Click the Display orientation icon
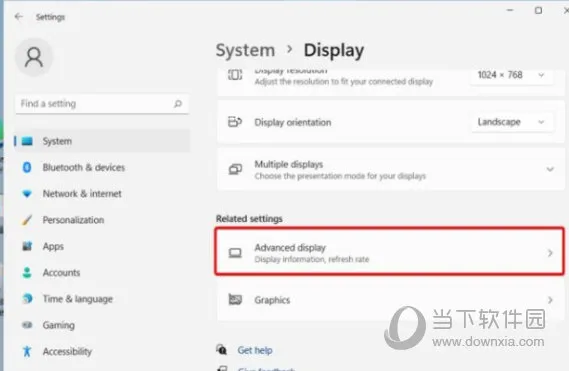This screenshot has width=569, height=371. (235, 122)
